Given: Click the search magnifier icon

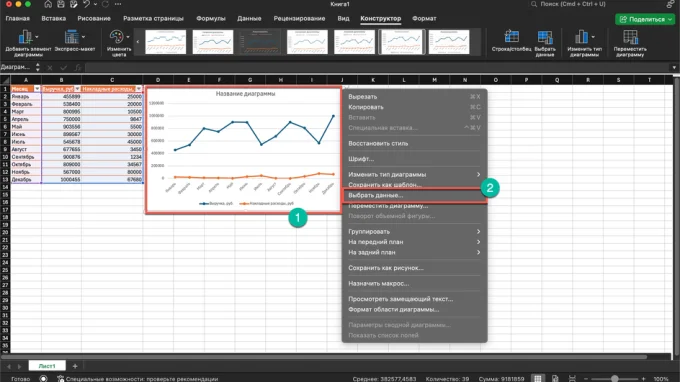Looking at the screenshot, I should 534,4.
